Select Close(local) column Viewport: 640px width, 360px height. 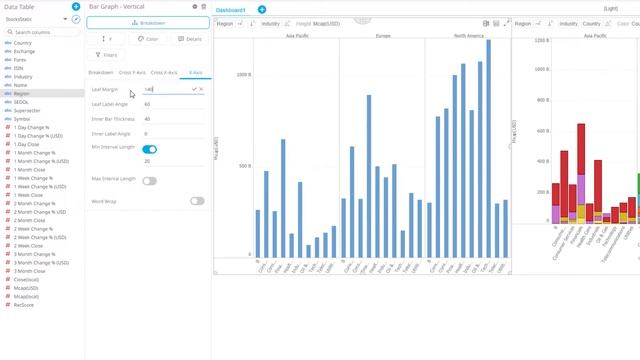click(x=26, y=280)
